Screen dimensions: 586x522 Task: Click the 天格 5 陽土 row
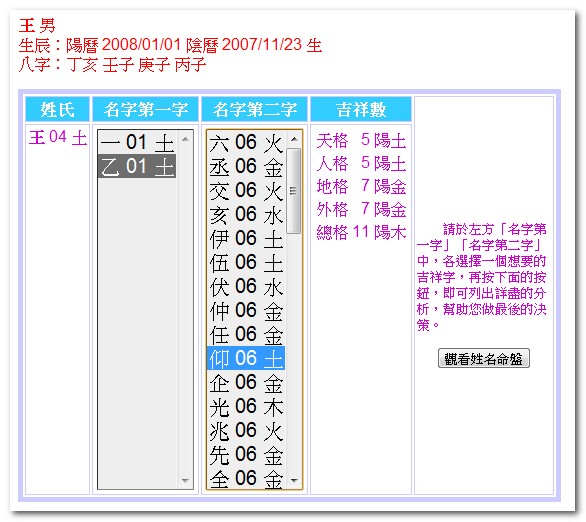coord(361,140)
